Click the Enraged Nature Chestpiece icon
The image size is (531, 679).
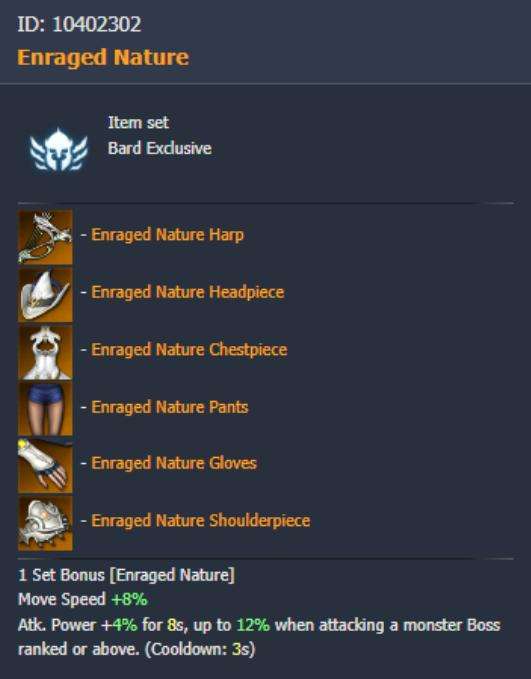(x=45, y=352)
